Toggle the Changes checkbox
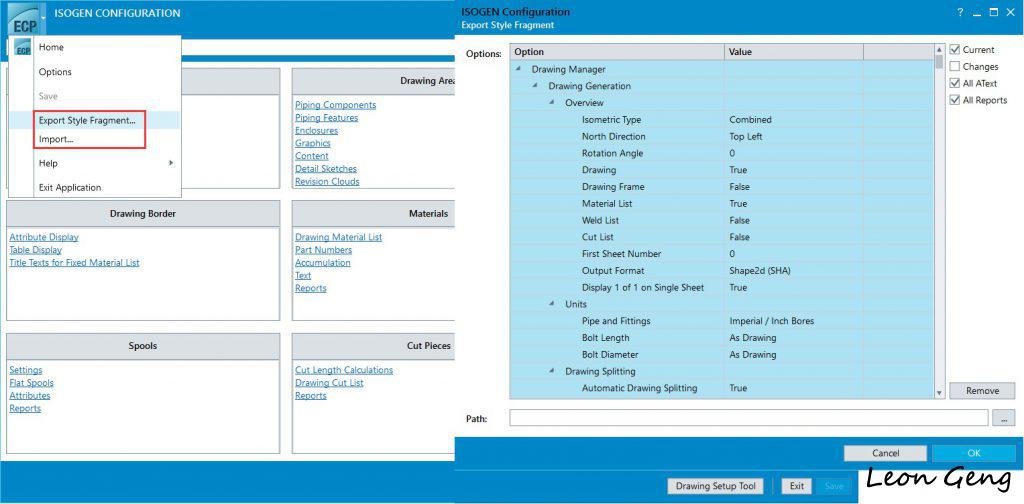The width and height of the screenshot is (1024, 504). pyautogui.click(x=955, y=67)
